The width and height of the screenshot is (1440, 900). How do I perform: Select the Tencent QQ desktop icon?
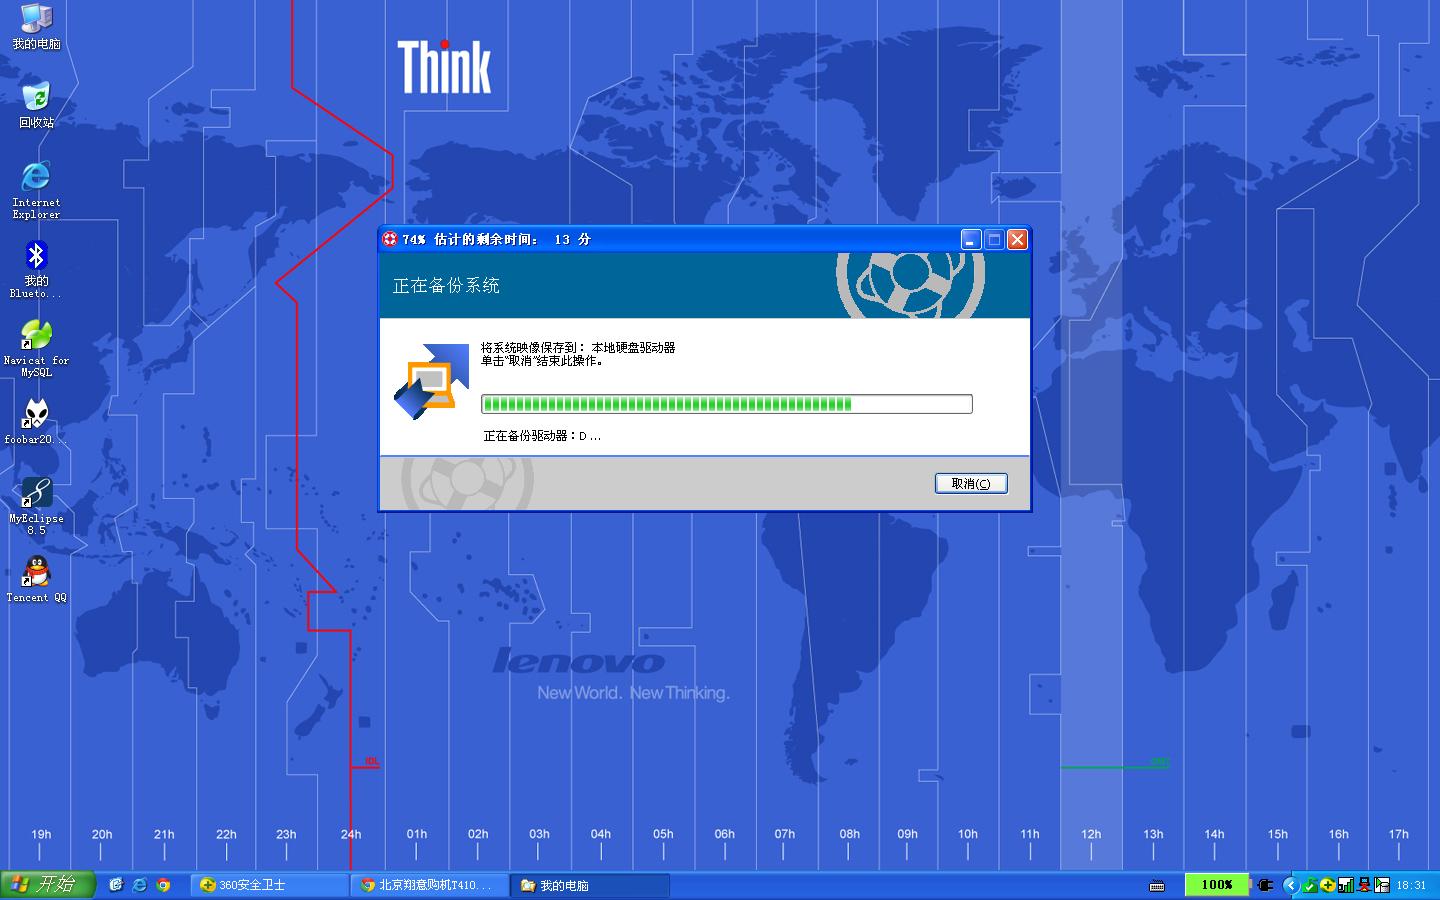[x=36, y=579]
